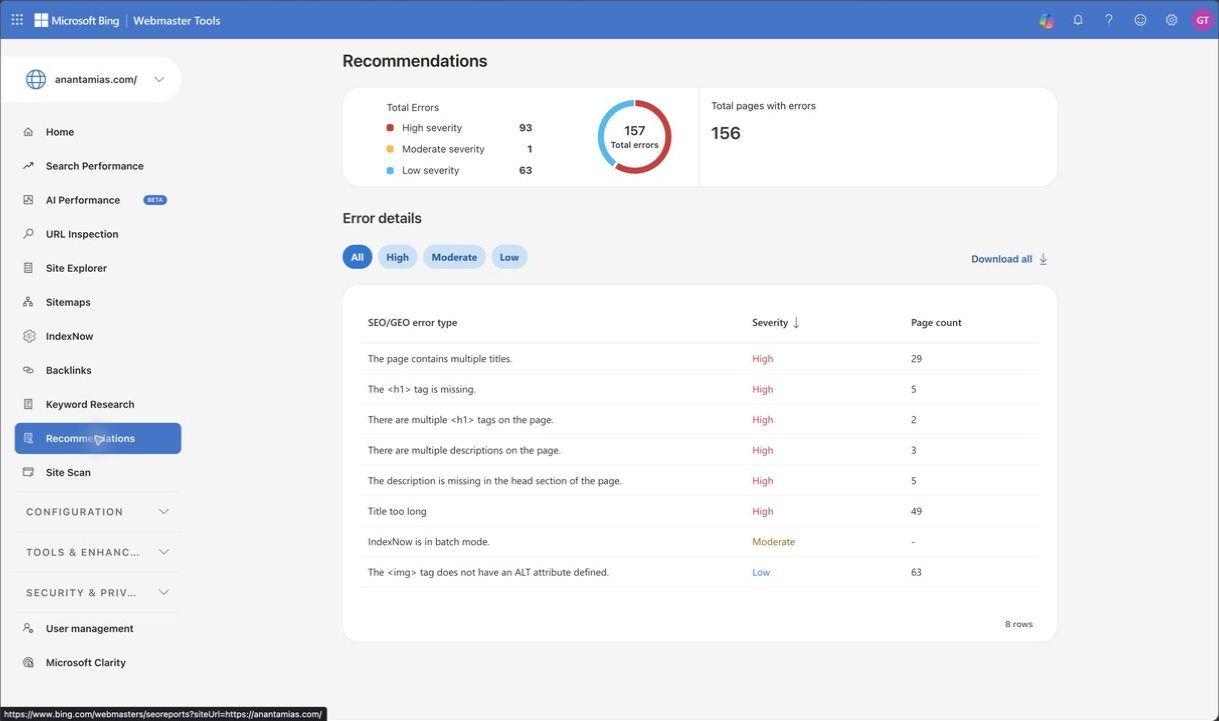Click the SEO/GEO error type column header
This screenshot has height=721, width=1219.
coord(413,323)
